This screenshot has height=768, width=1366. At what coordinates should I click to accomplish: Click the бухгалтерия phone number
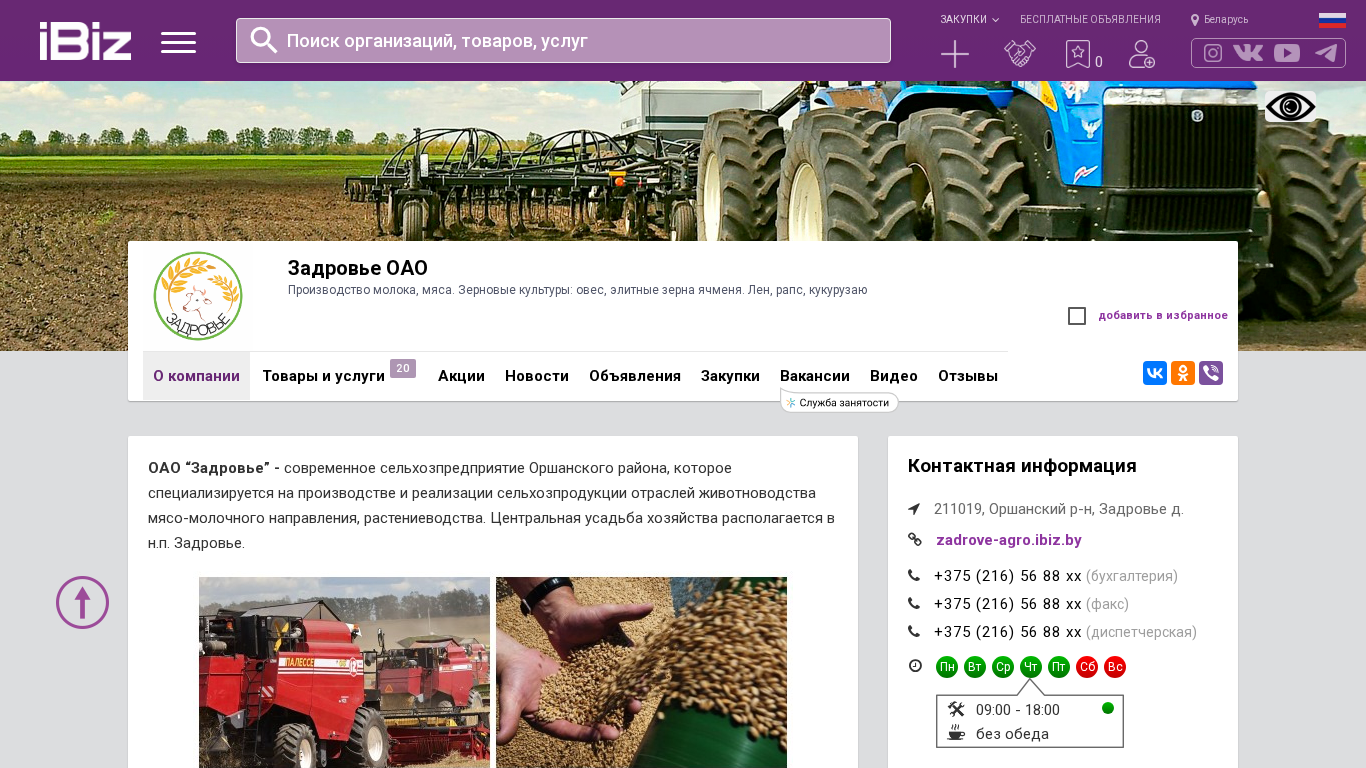(x=1008, y=576)
